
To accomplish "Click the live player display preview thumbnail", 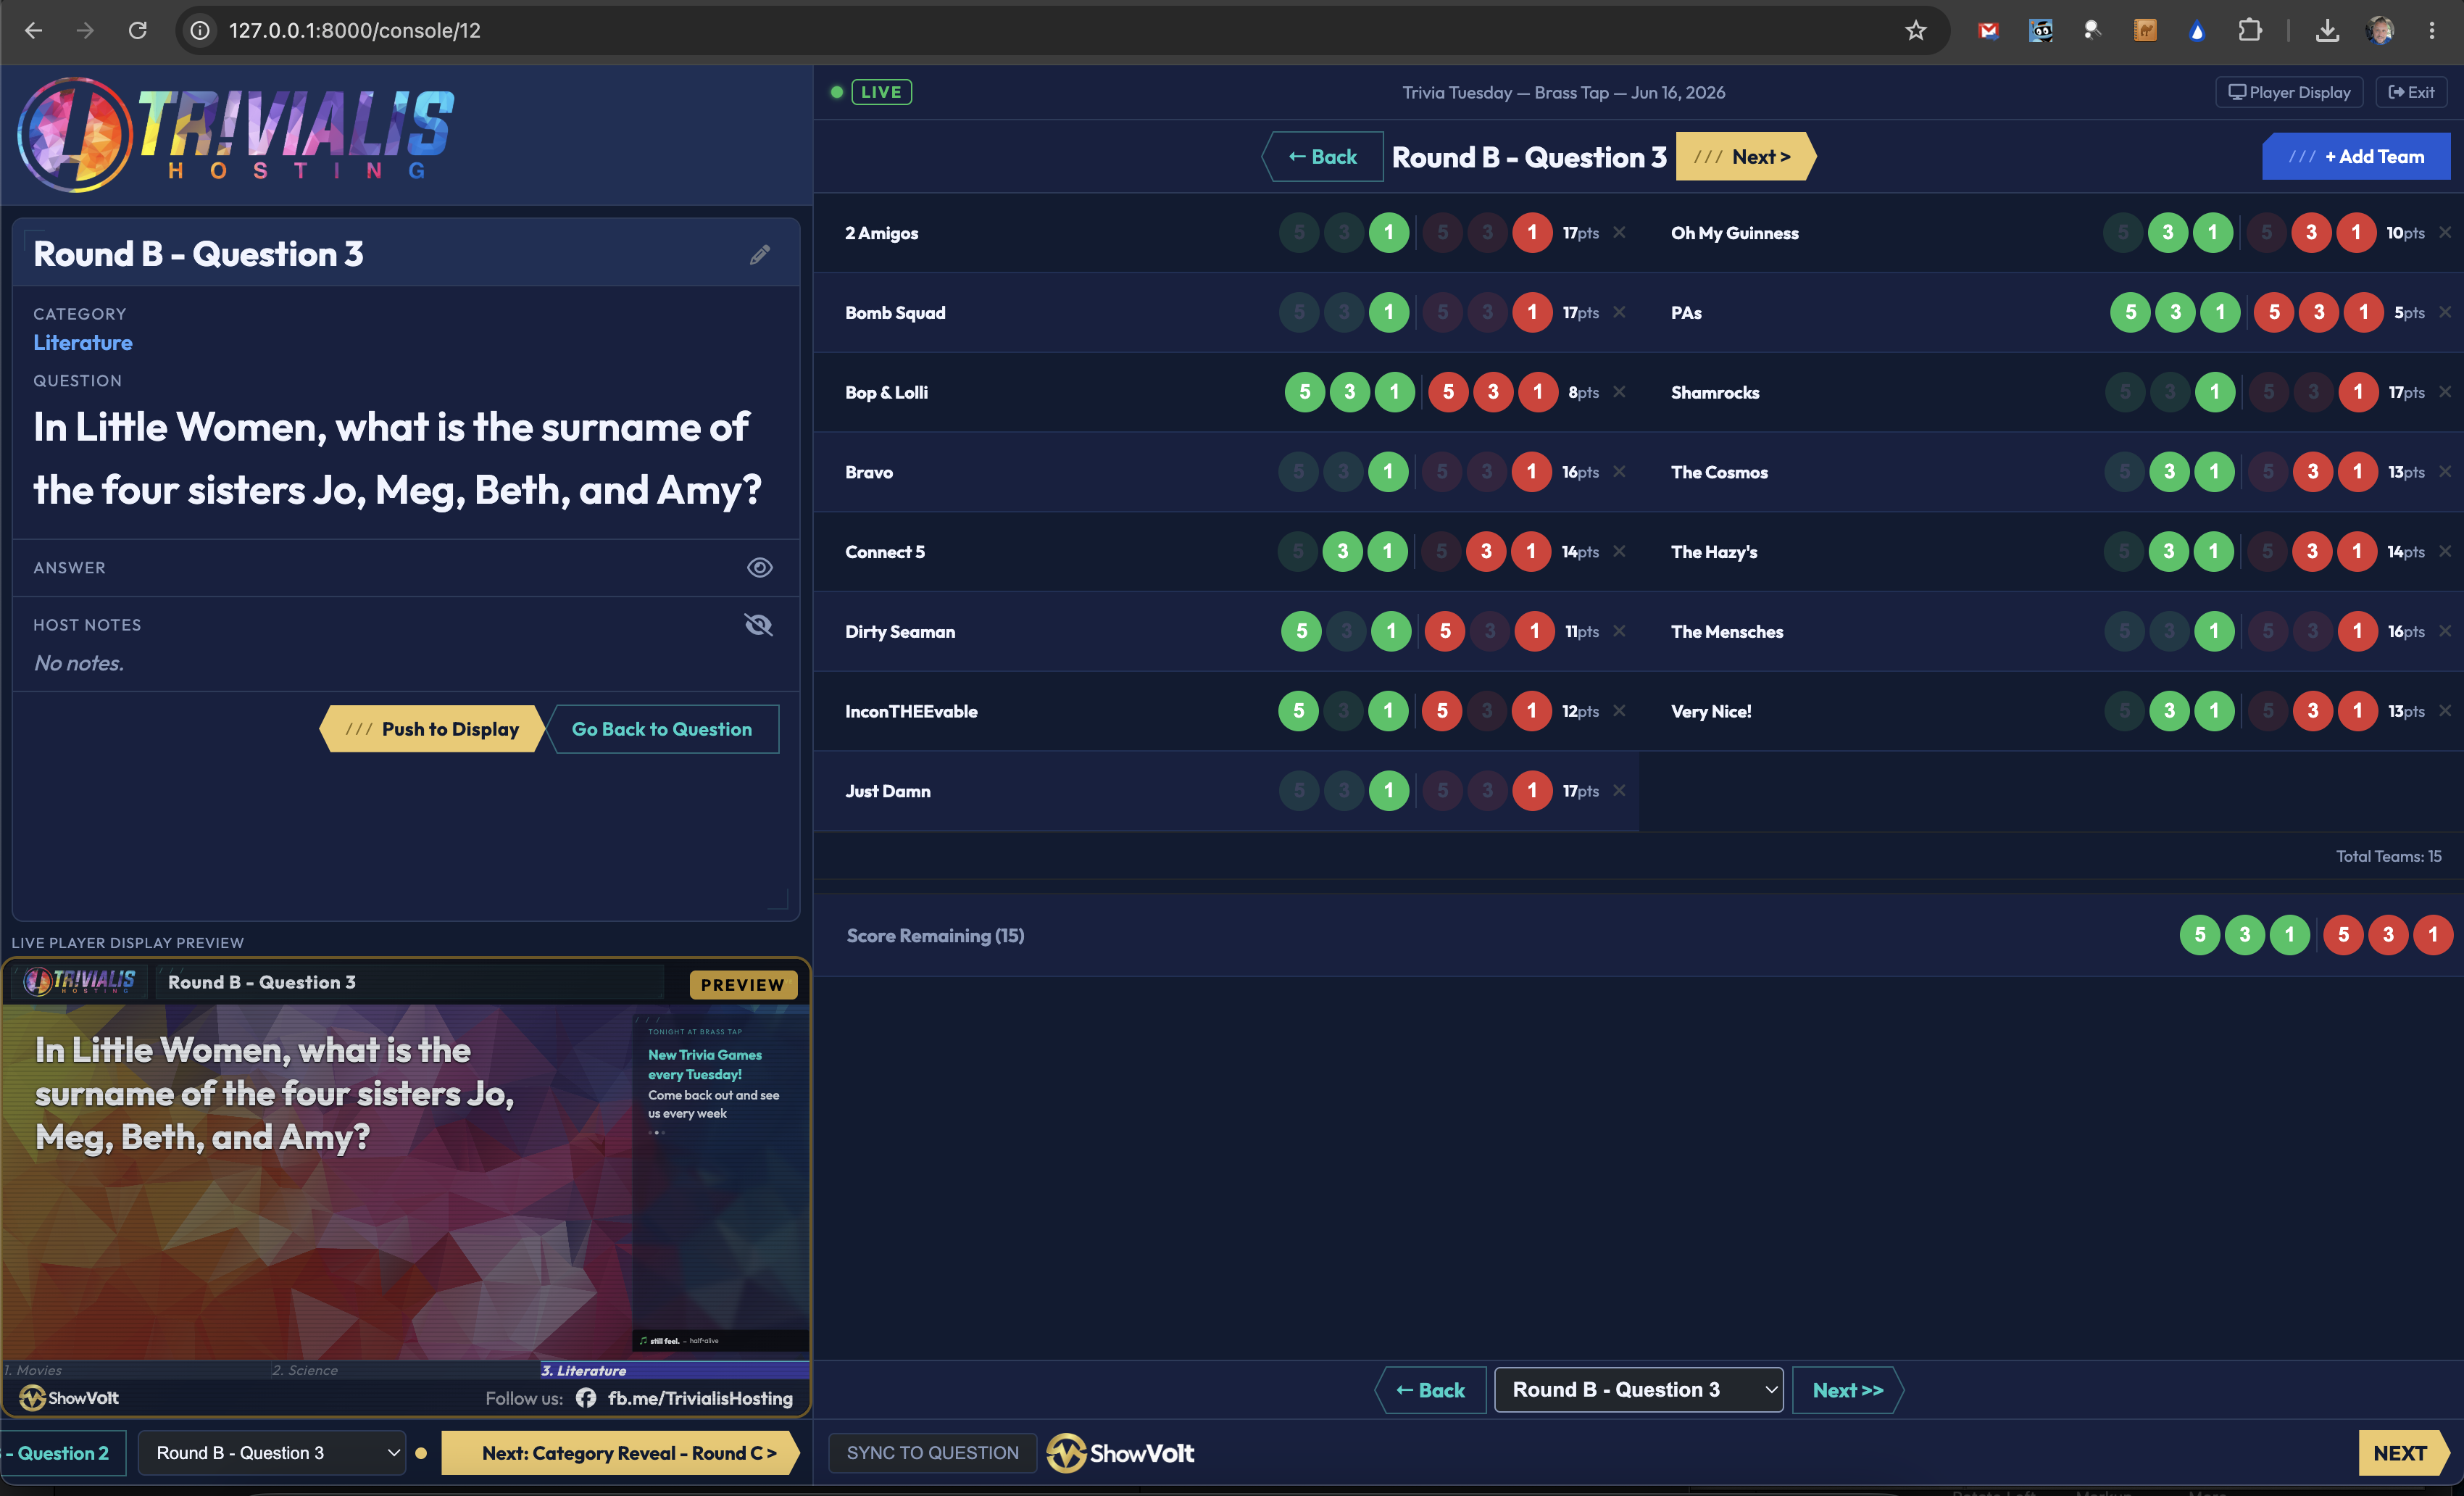I will [405, 1187].
